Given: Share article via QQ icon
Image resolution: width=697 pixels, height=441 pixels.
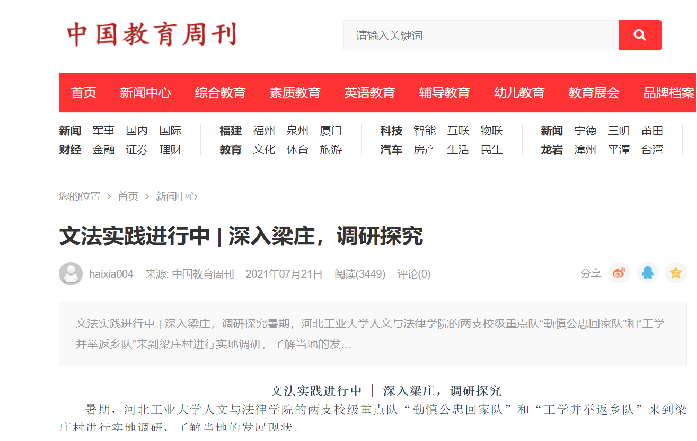Looking at the screenshot, I should (x=648, y=273).
